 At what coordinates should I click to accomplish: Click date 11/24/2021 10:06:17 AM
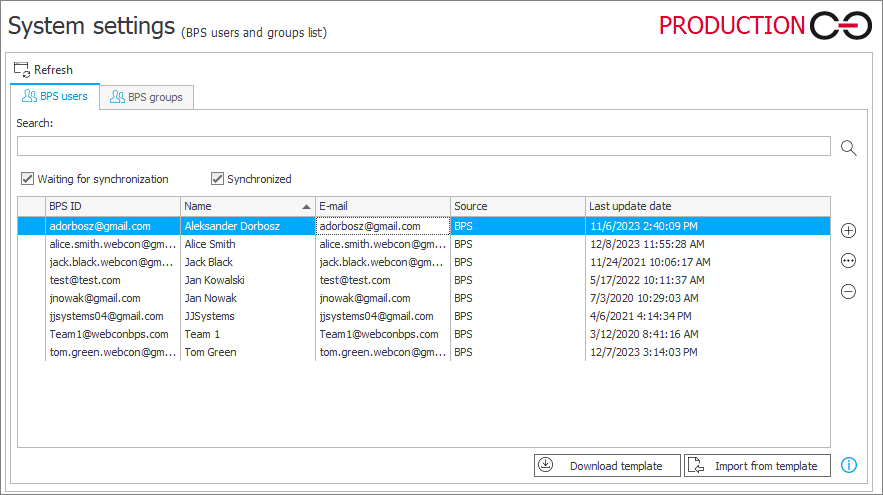pyautogui.click(x=708, y=262)
